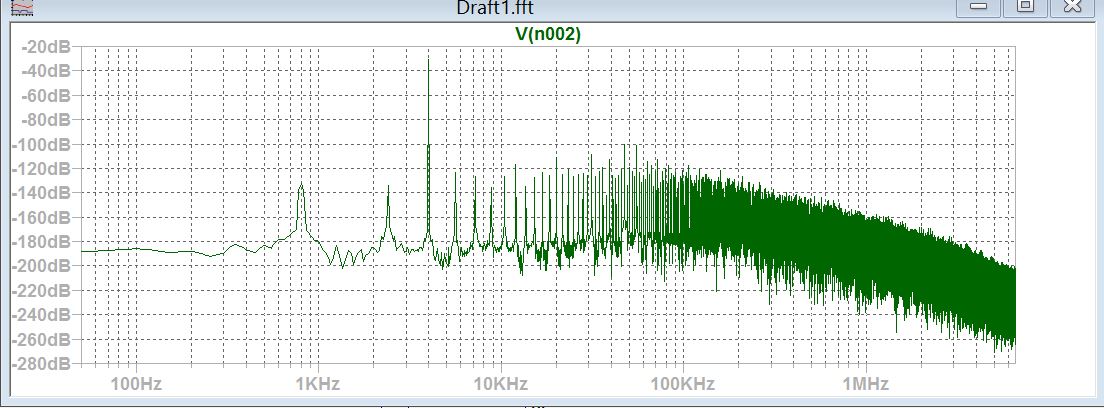Minimize the Draft1.fft window
This screenshot has width=1104, height=408.
[x=979, y=7]
